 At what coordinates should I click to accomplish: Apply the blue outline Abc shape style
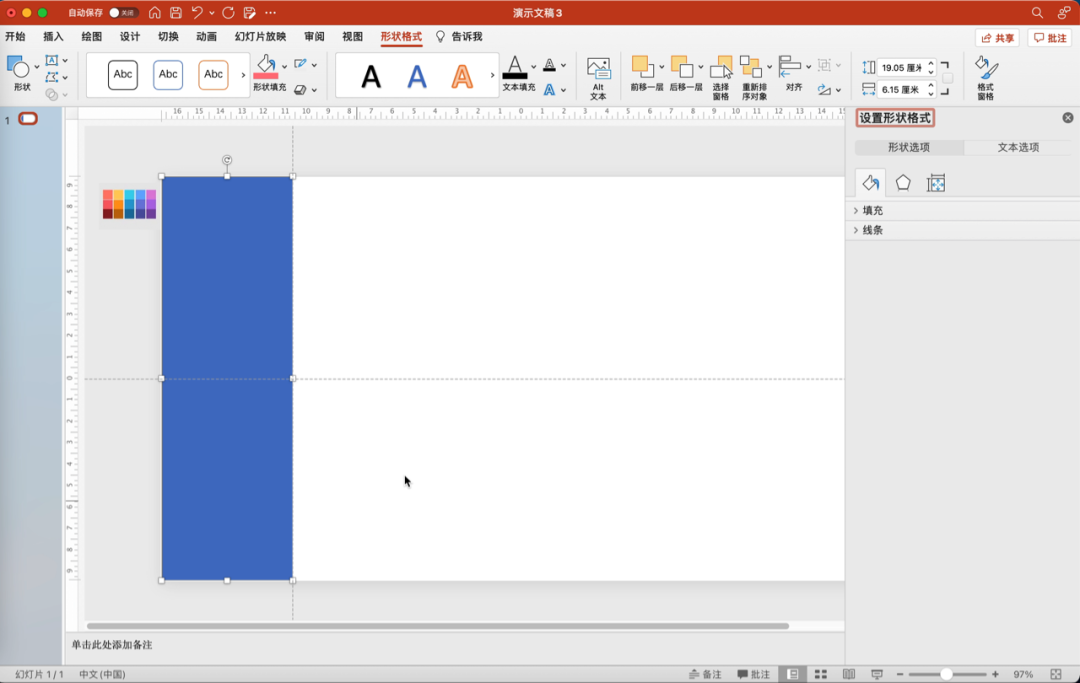tap(168, 74)
